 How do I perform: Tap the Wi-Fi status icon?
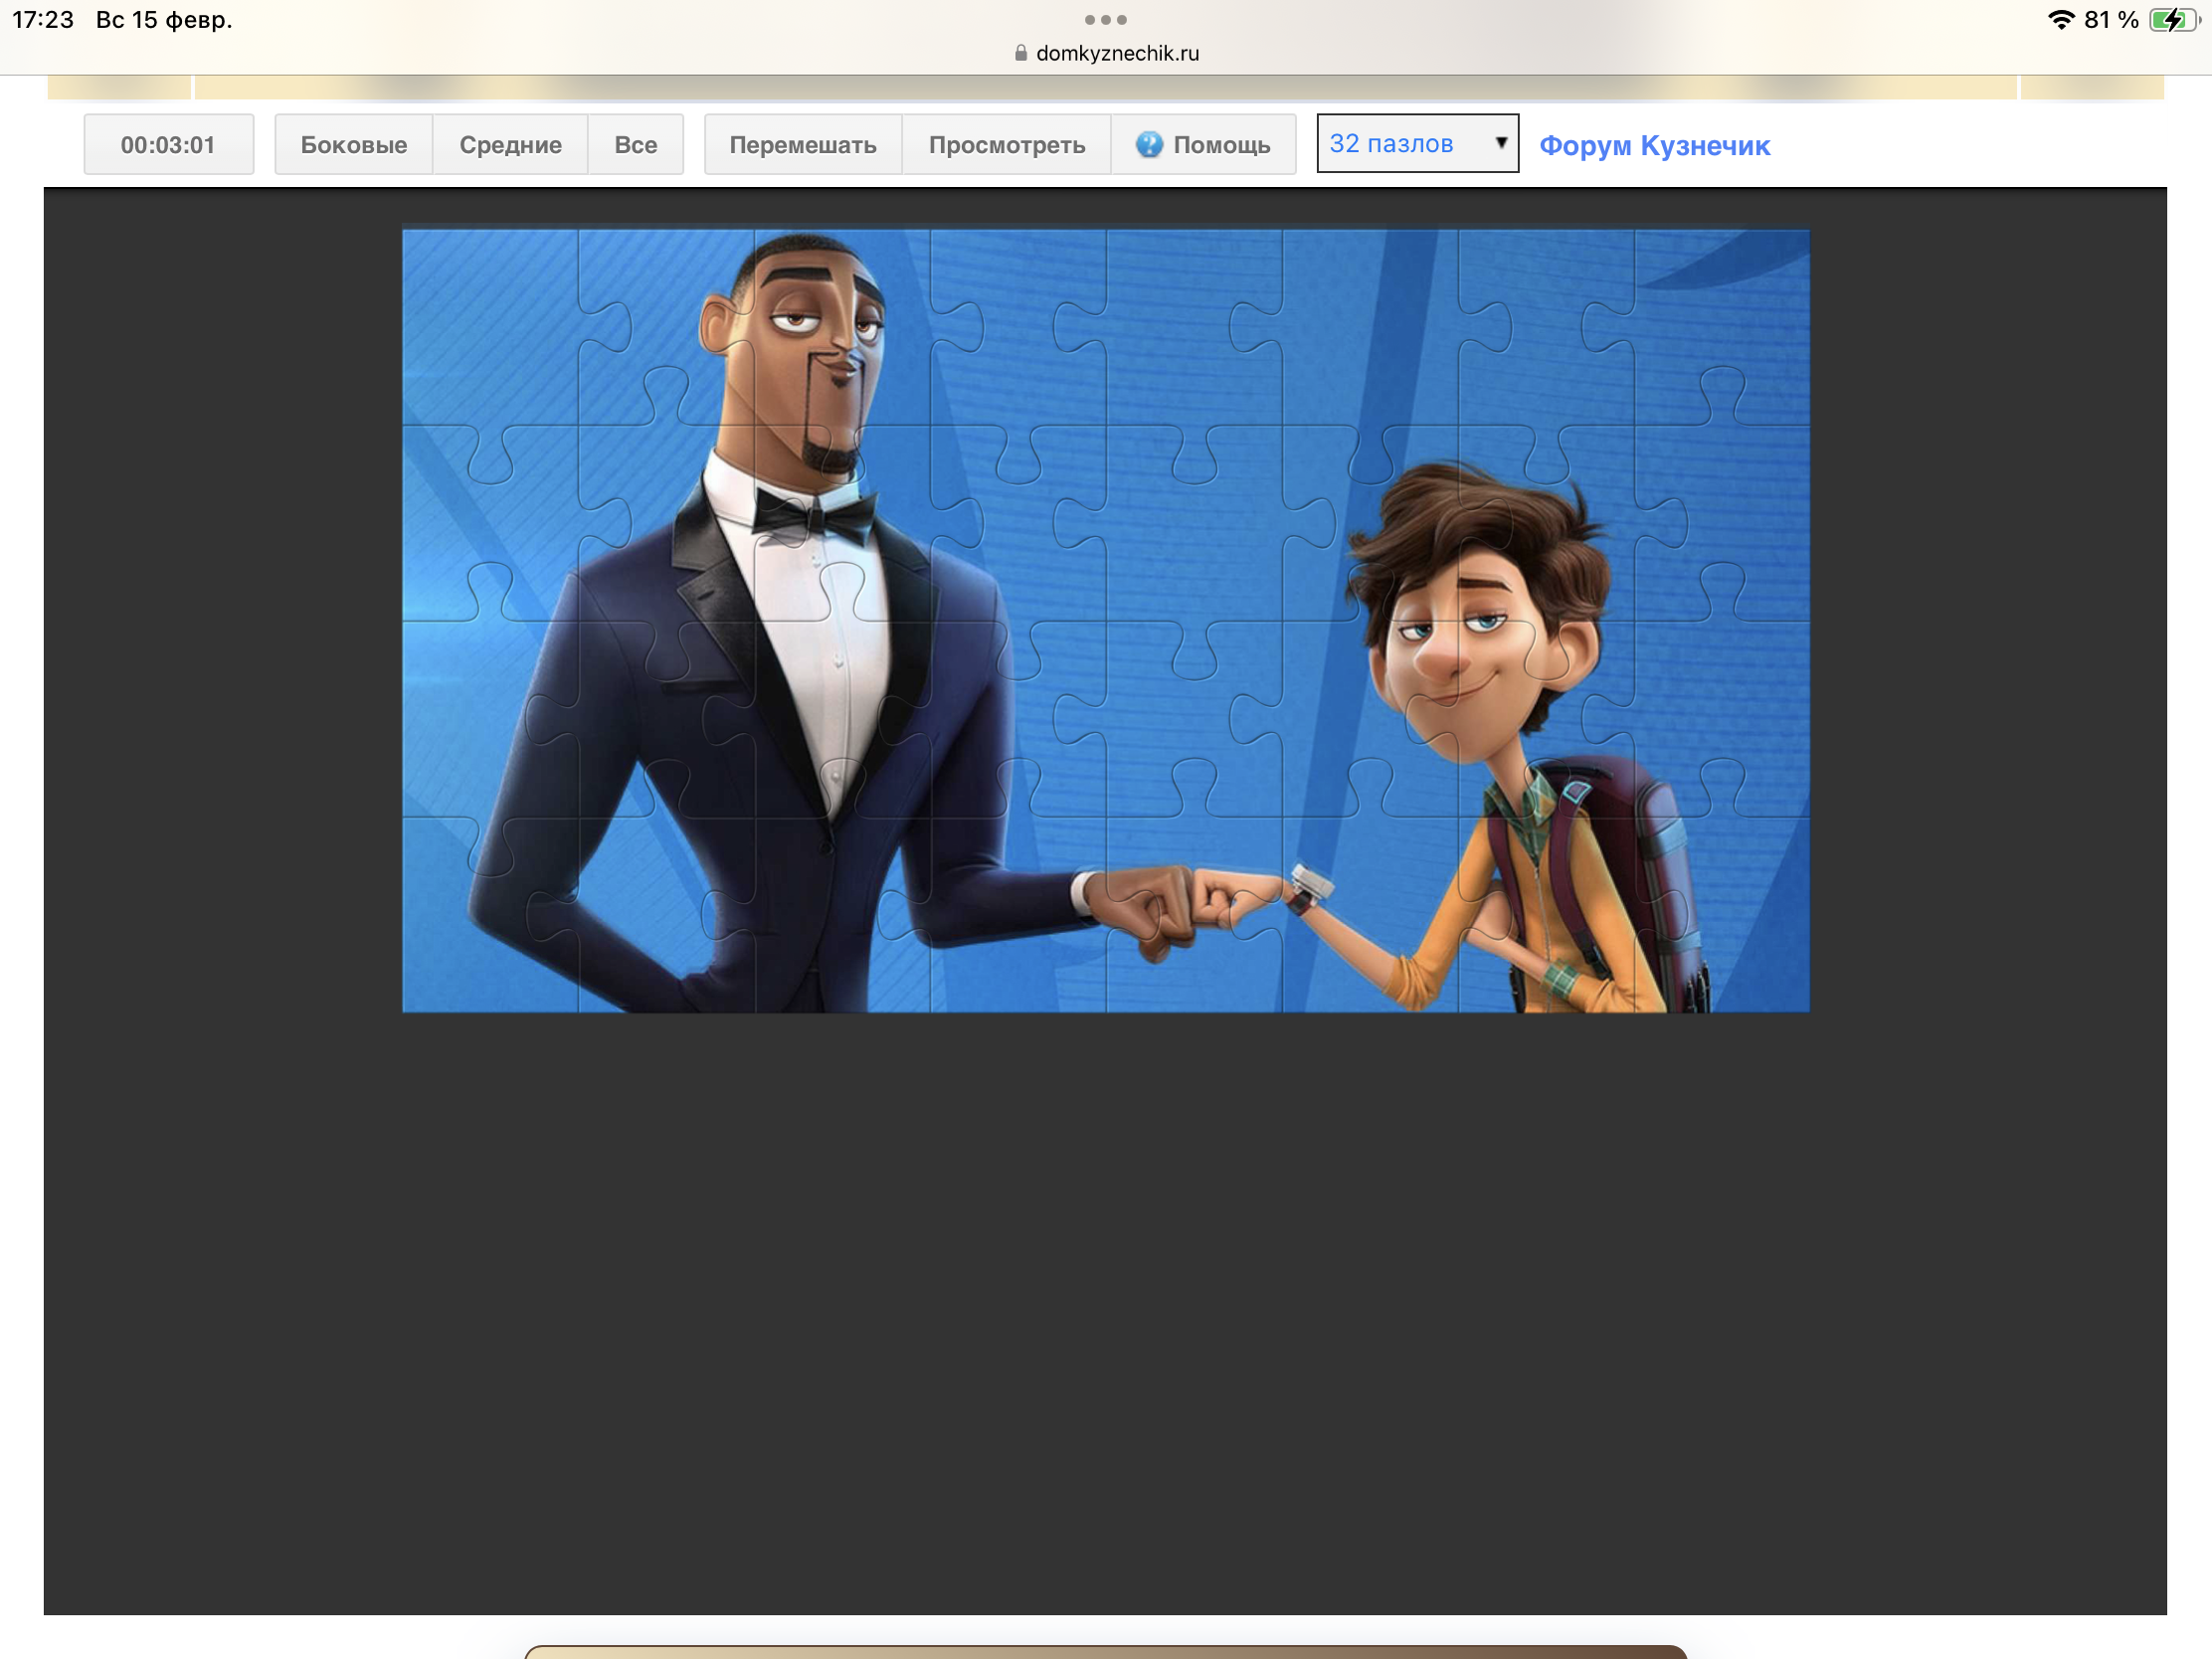pyautogui.click(x=2060, y=19)
